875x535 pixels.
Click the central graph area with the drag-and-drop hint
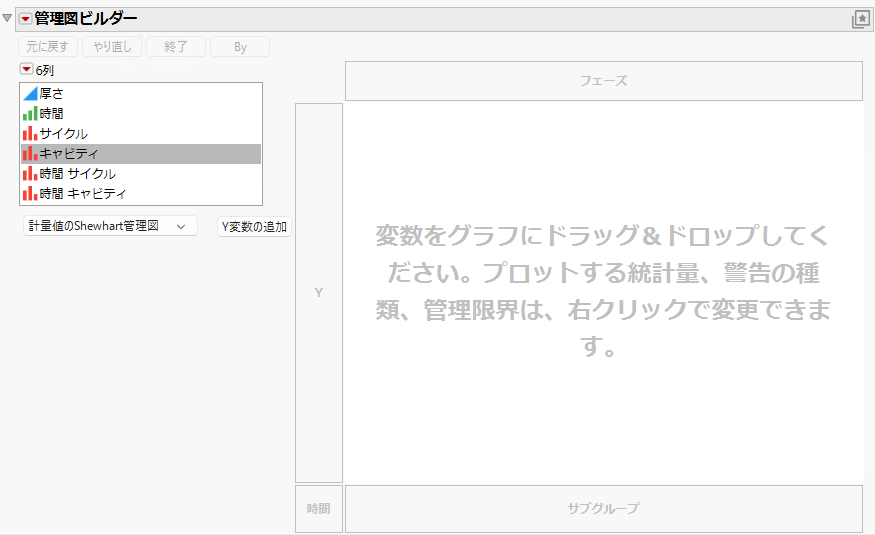(x=603, y=292)
